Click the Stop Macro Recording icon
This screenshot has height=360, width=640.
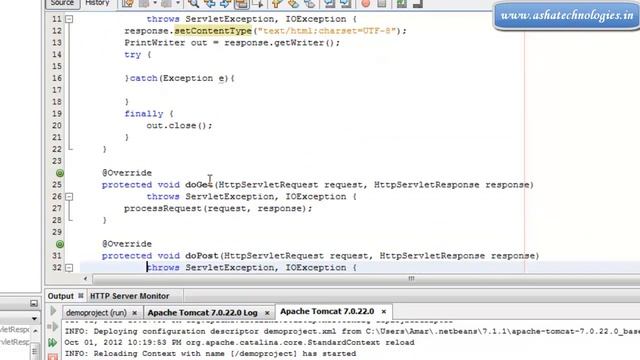click(382, 4)
